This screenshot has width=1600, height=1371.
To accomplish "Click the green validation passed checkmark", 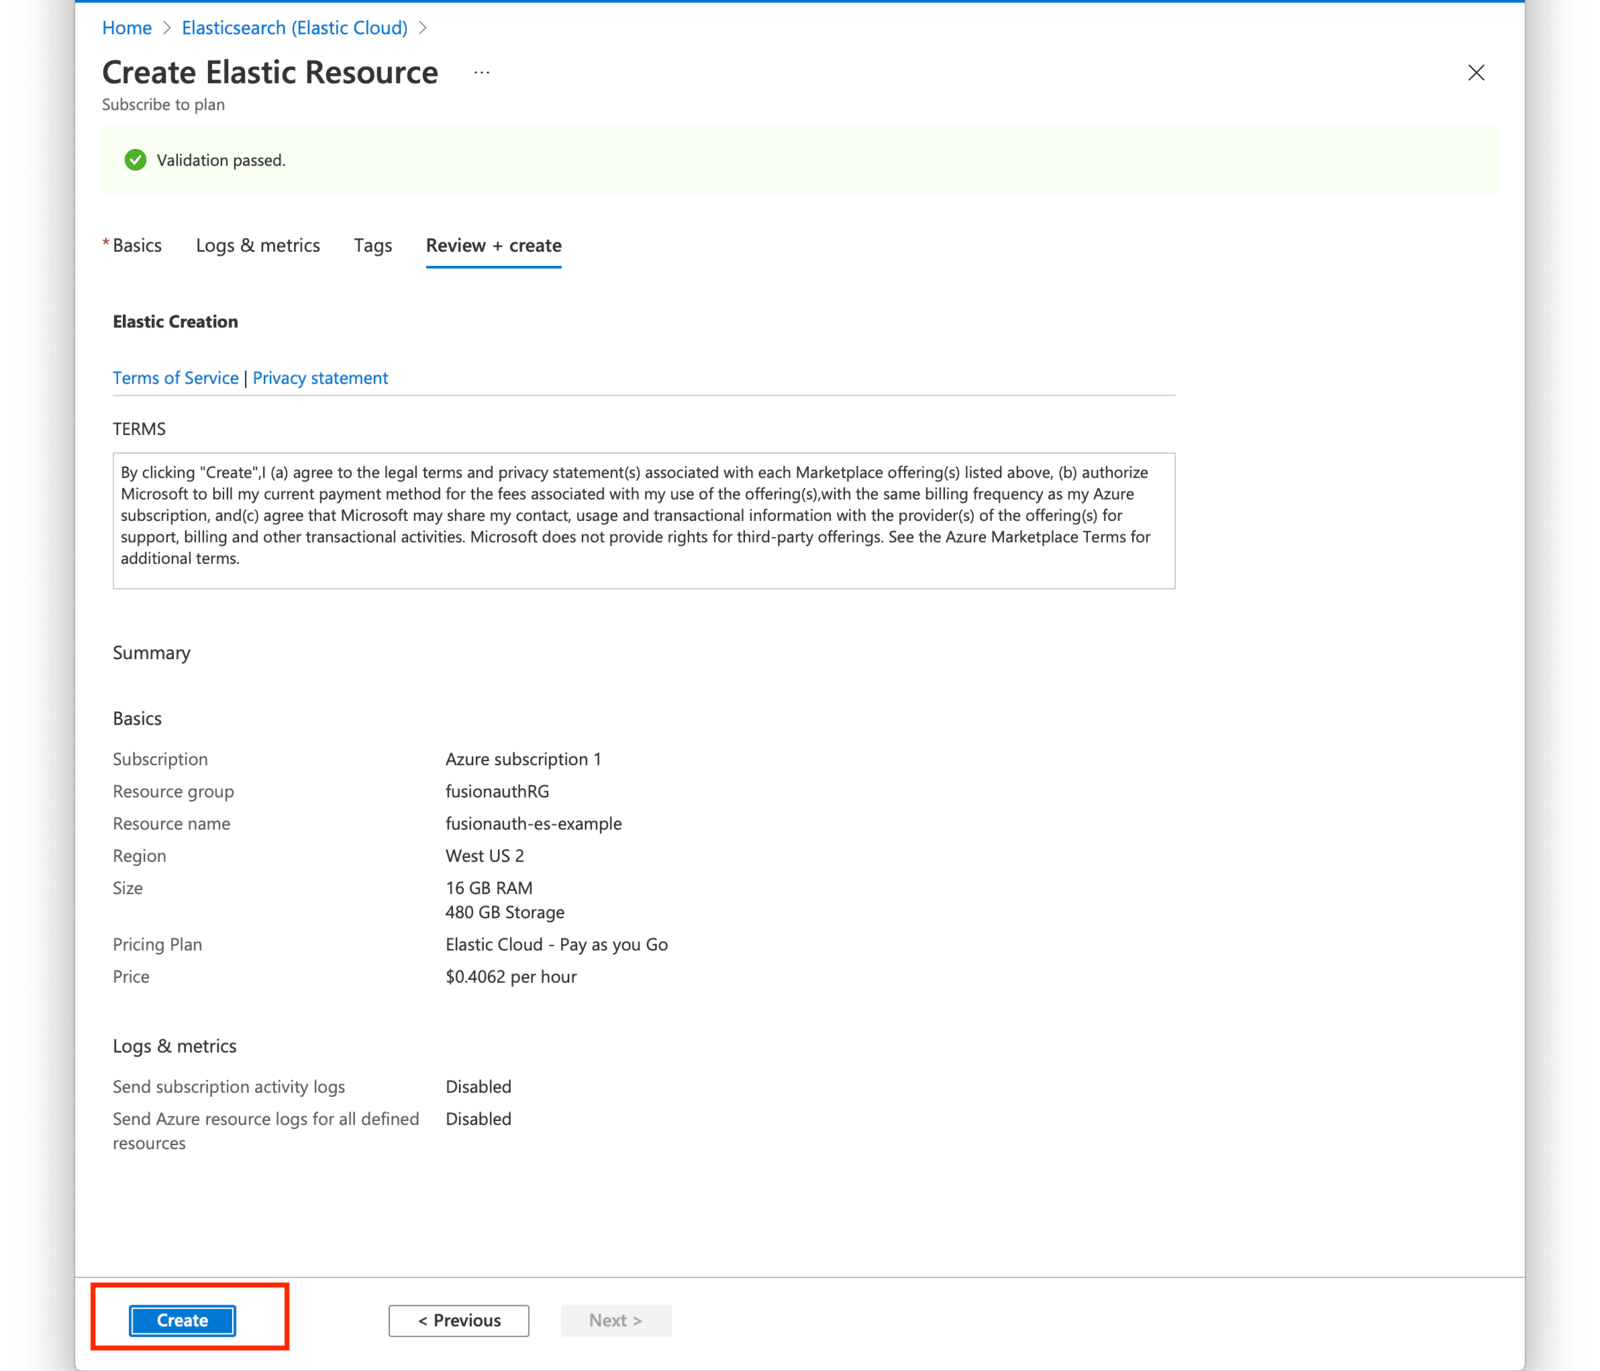I will pos(135,160).
